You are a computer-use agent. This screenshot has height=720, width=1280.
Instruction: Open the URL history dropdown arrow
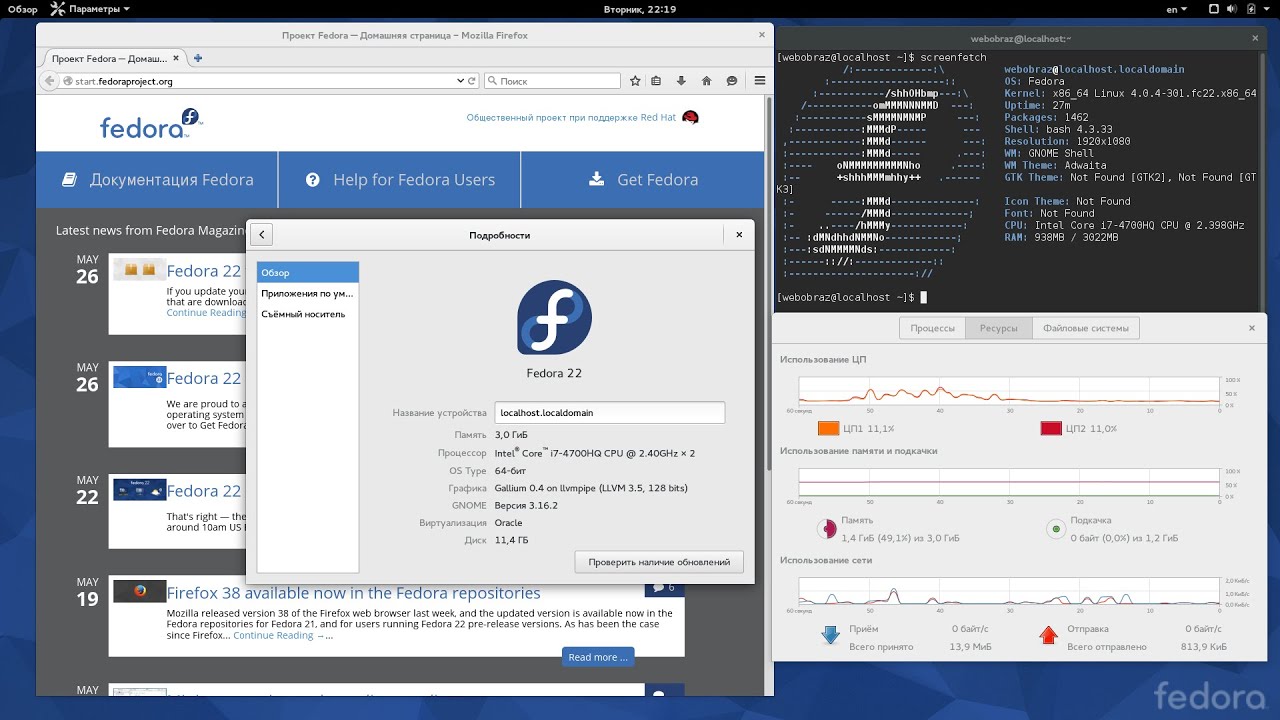point(461,81)
